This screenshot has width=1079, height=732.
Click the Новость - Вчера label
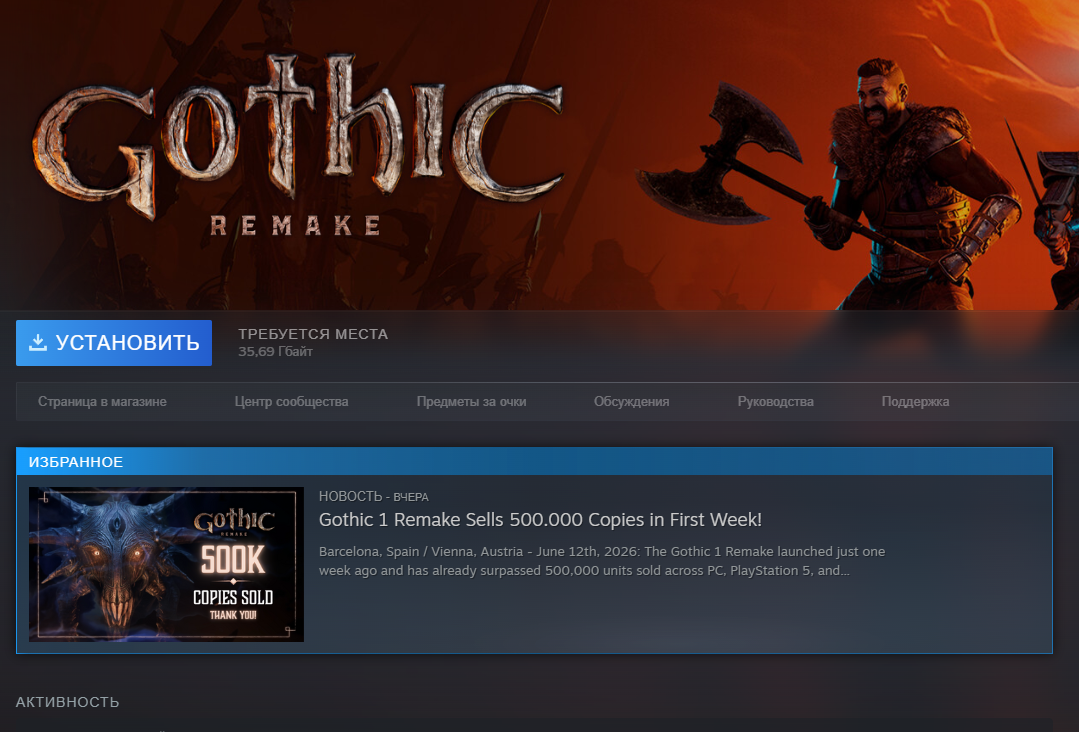click(x=374, y=497)
